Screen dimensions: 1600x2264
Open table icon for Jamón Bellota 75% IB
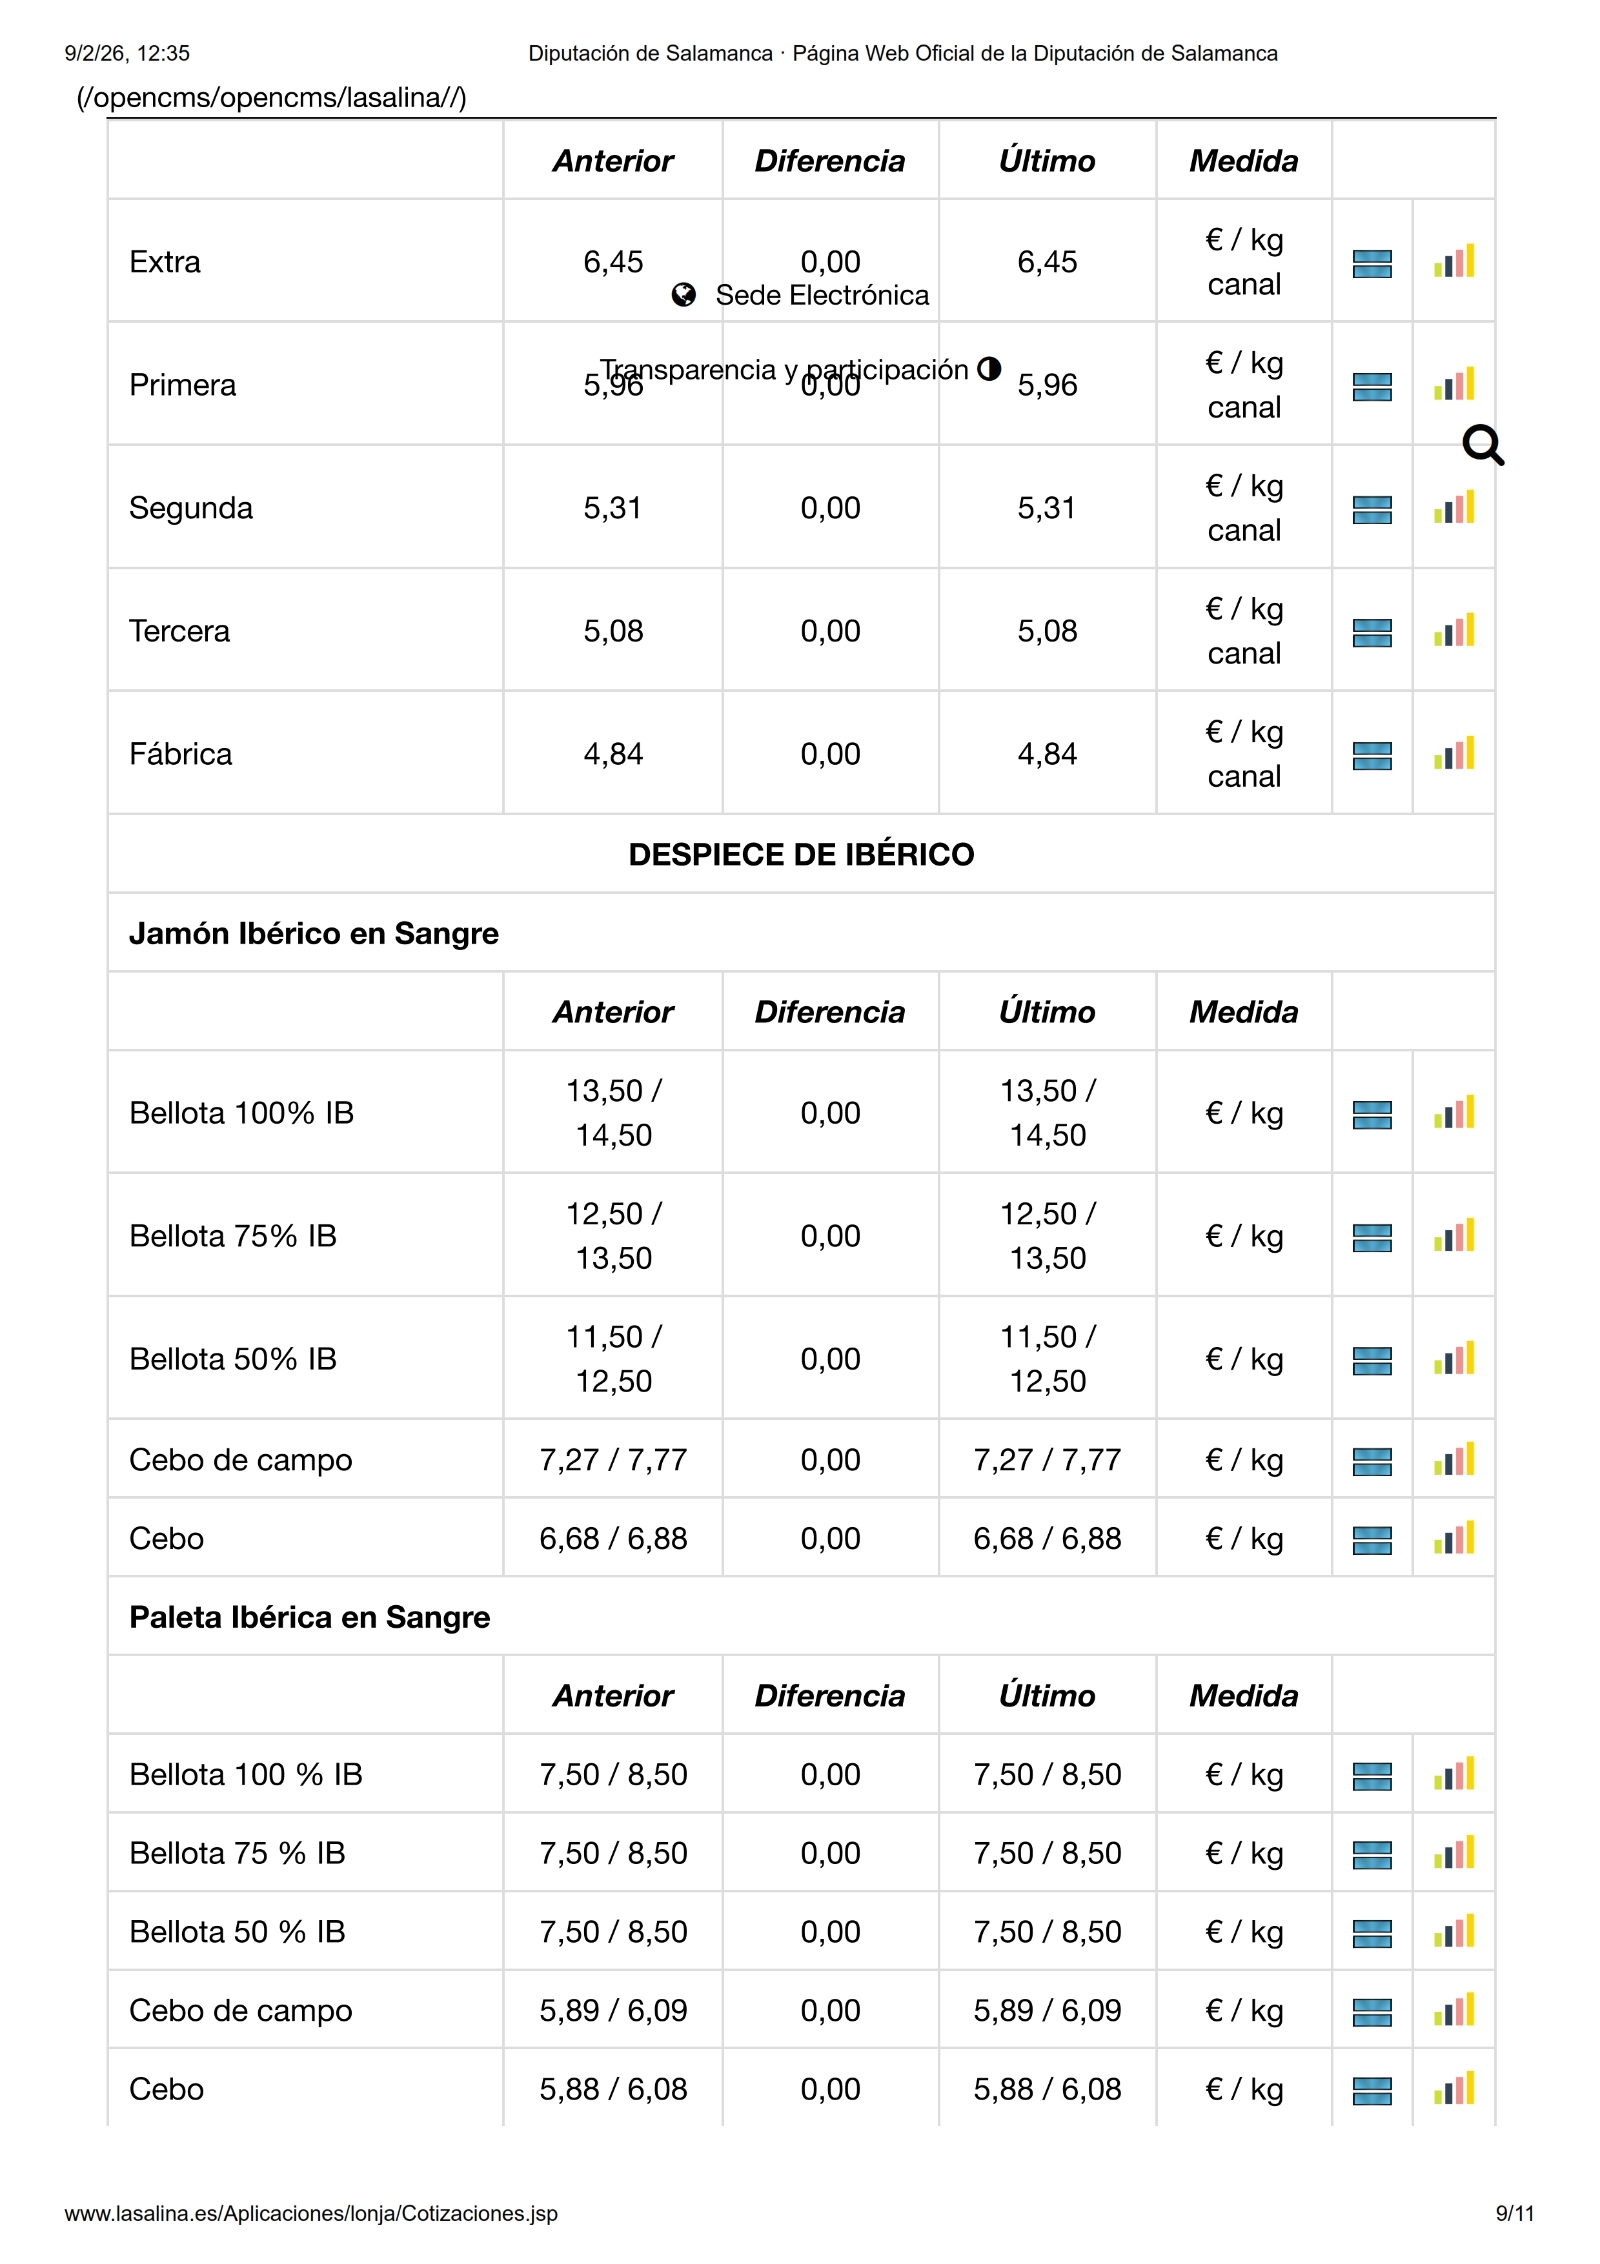point(1371,1237)
